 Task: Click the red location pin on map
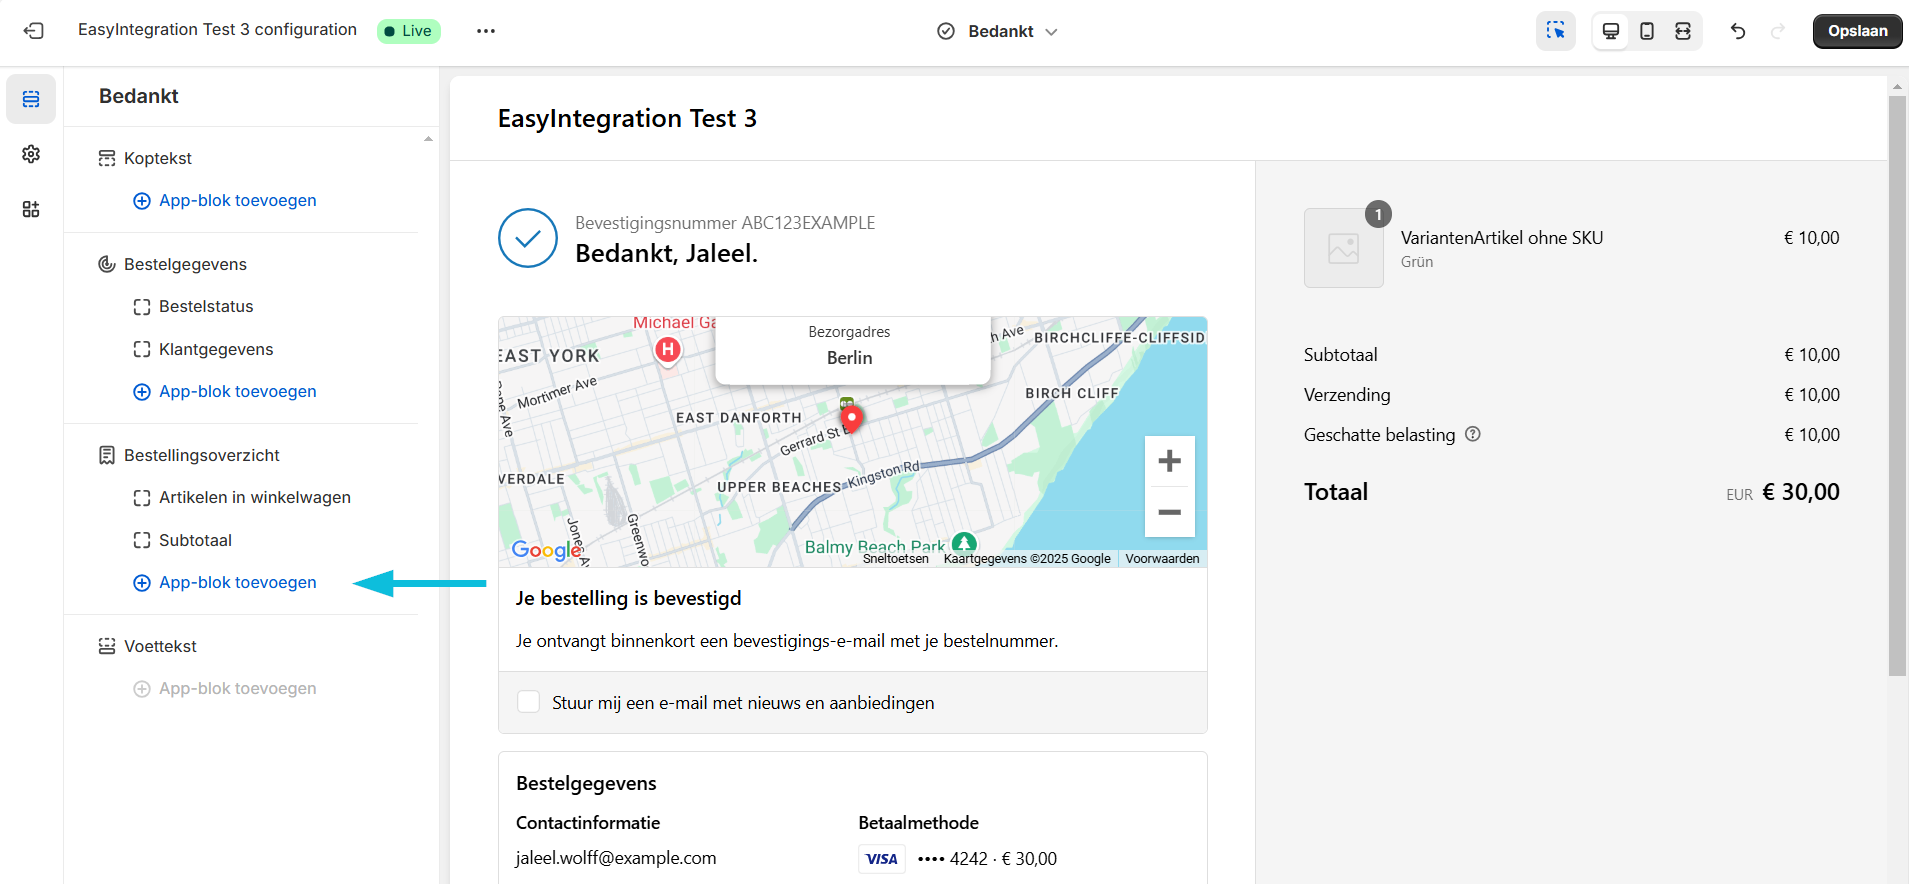pos(851,417)
